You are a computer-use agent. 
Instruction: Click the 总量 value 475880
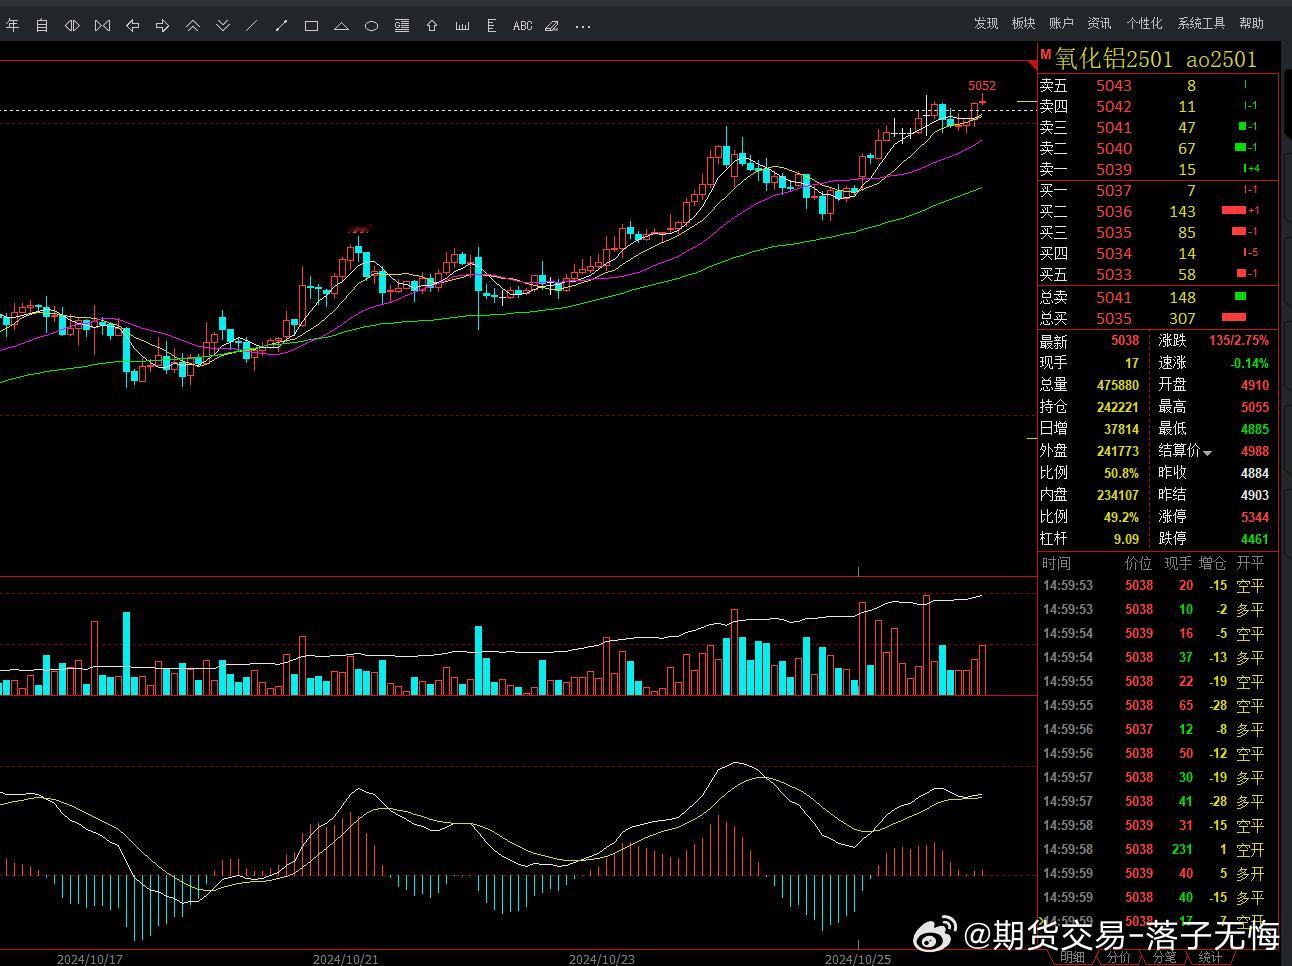[1117, 385]
